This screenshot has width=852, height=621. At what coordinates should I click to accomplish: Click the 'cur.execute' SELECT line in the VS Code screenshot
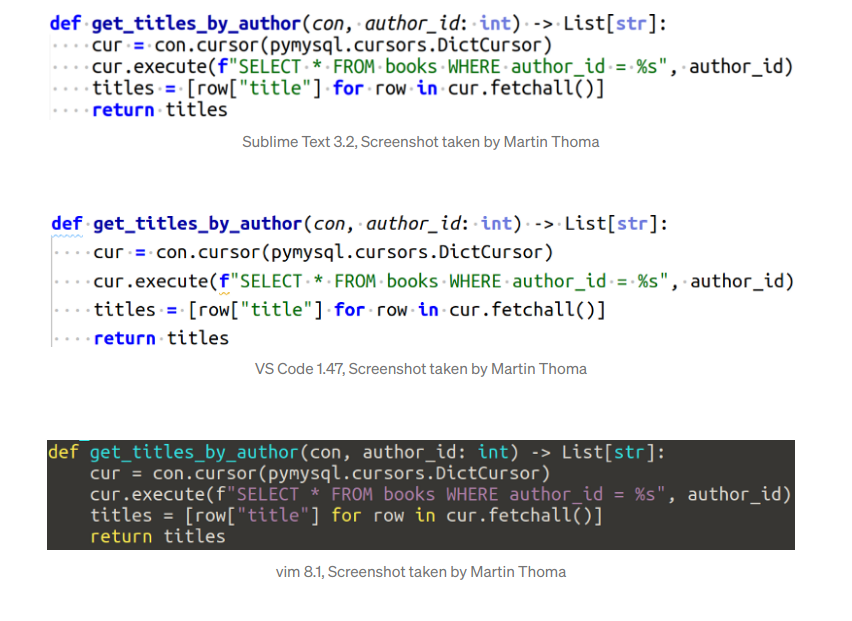443,281
